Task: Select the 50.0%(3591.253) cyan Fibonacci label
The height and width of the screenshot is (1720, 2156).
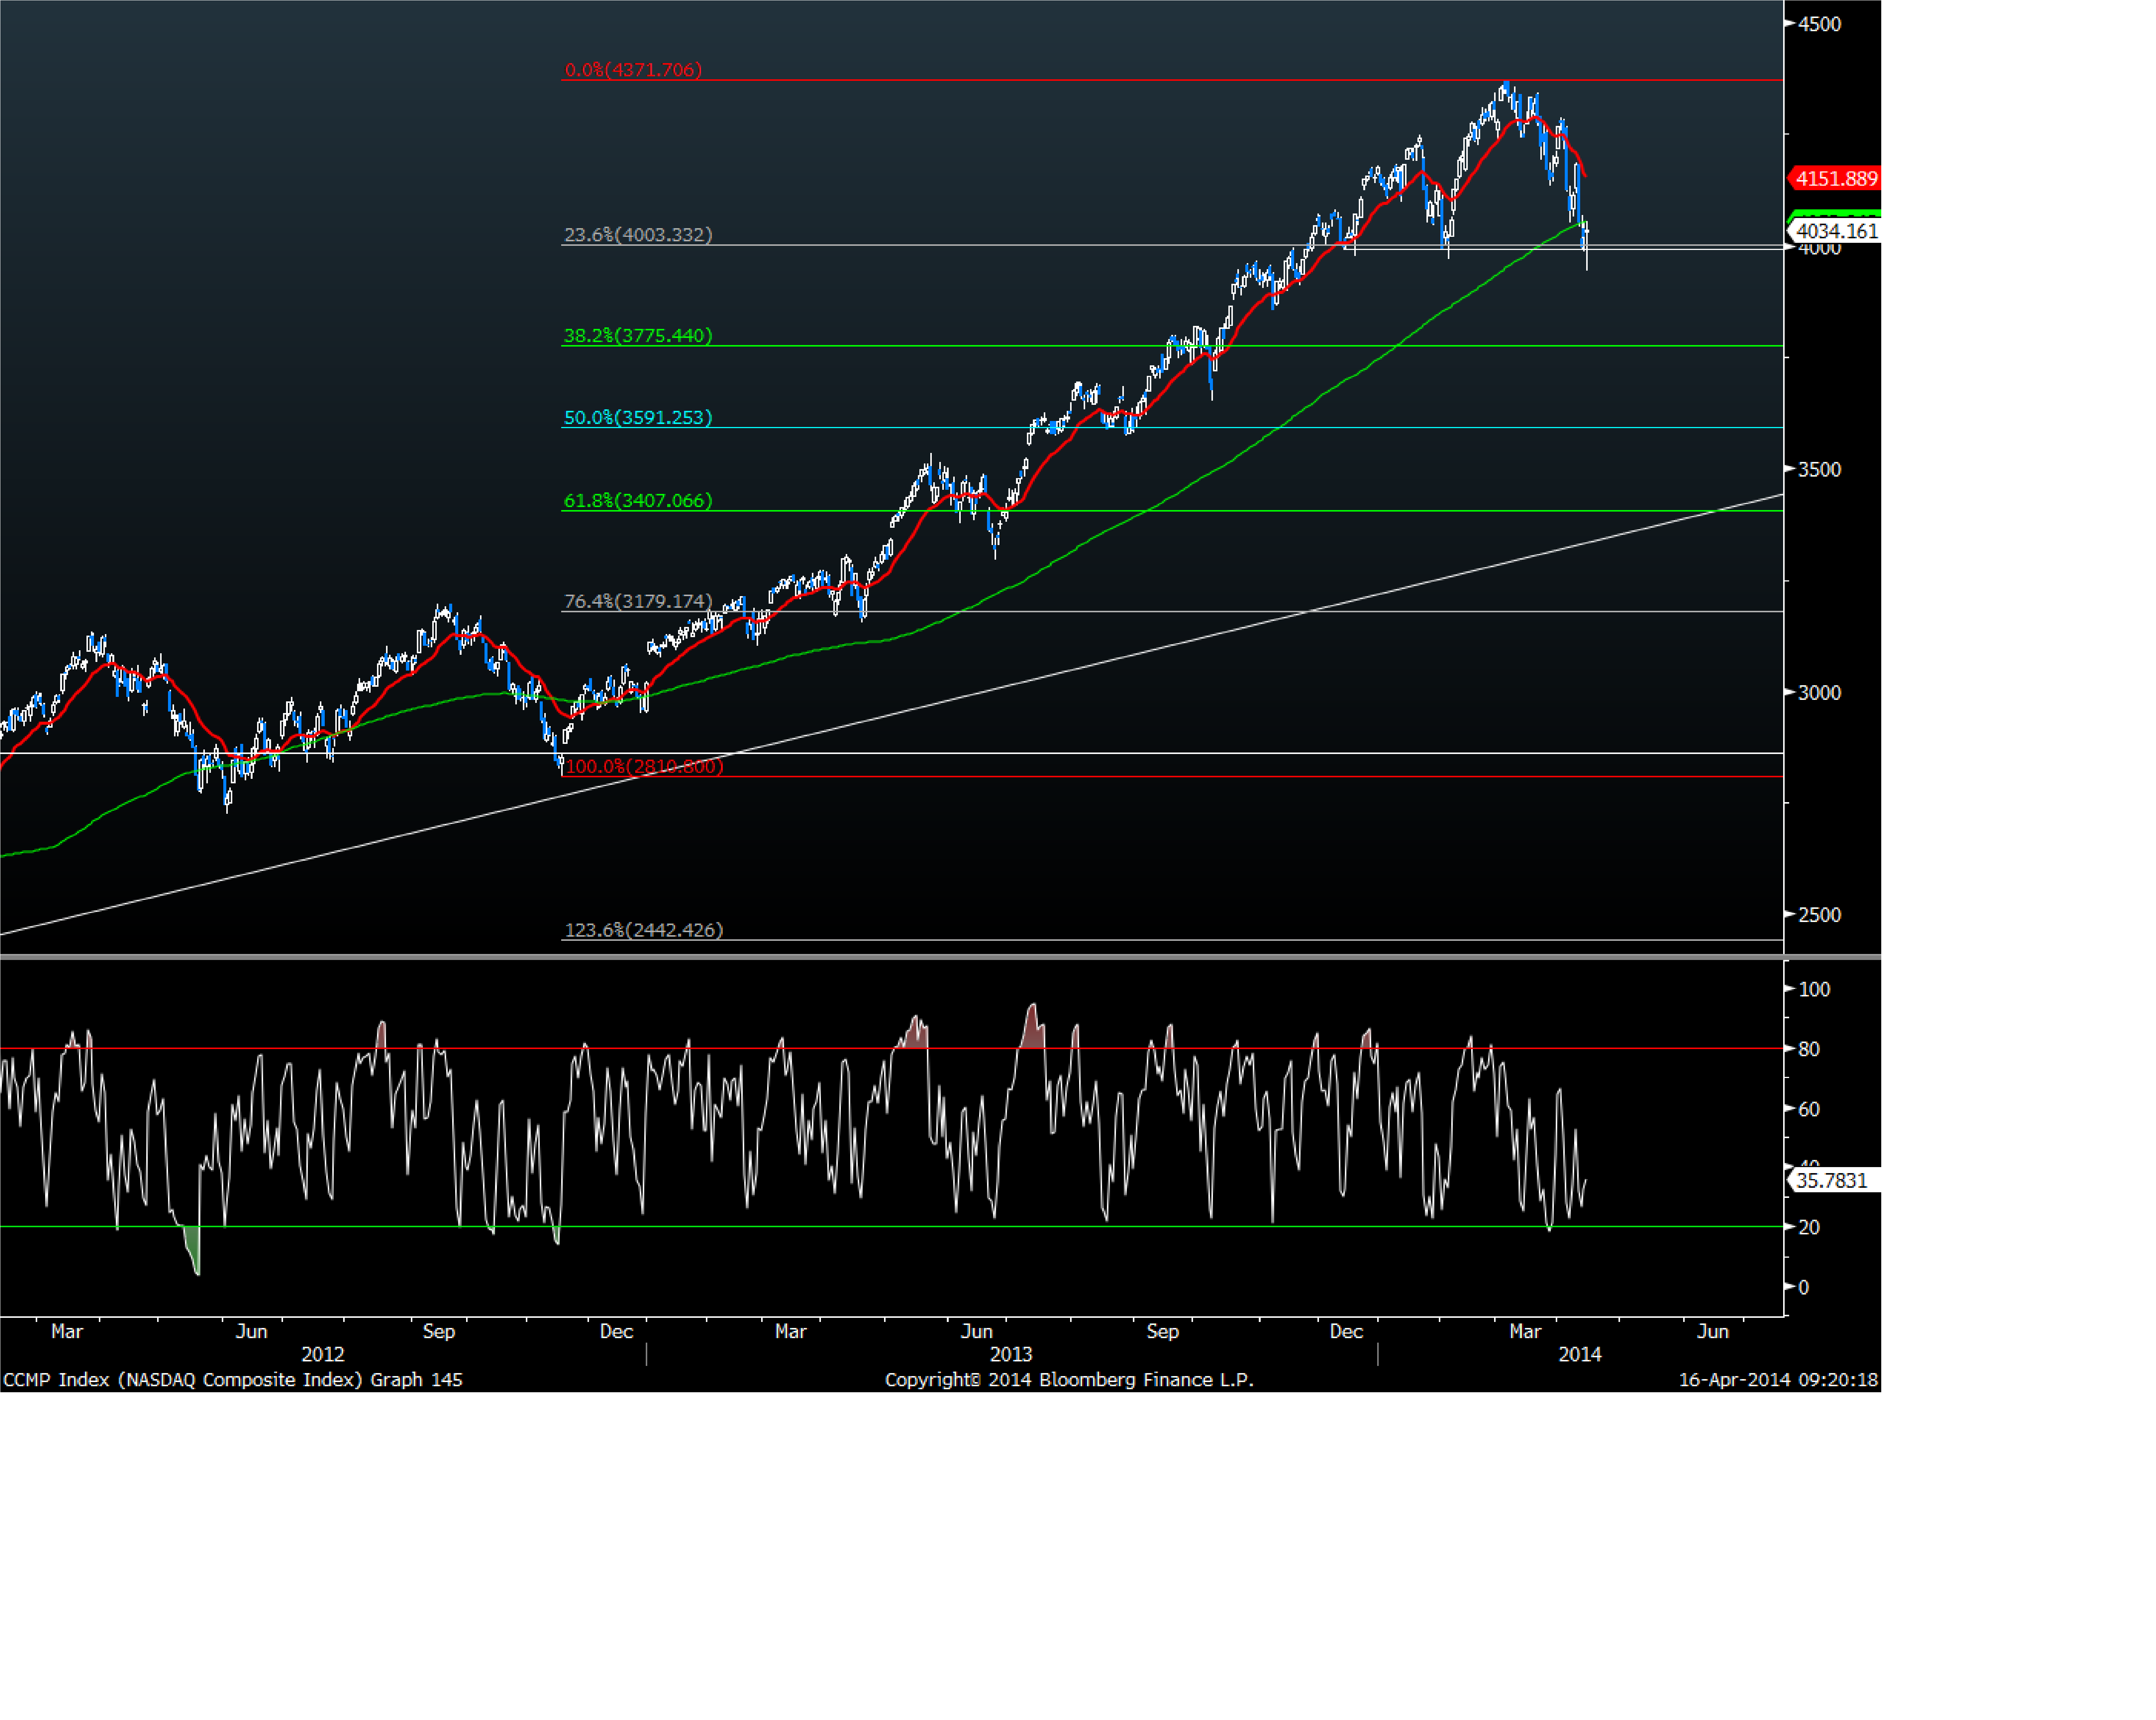Action: 638,418
